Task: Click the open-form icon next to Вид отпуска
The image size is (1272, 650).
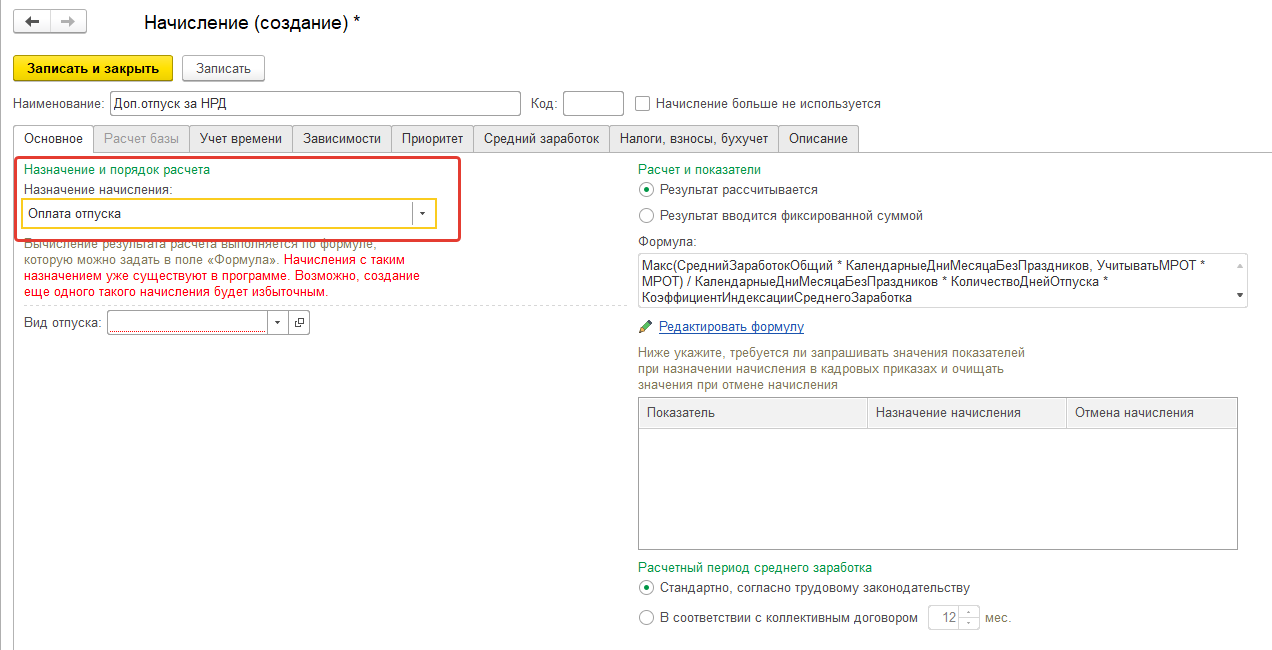Action: (x=299, y=322)
